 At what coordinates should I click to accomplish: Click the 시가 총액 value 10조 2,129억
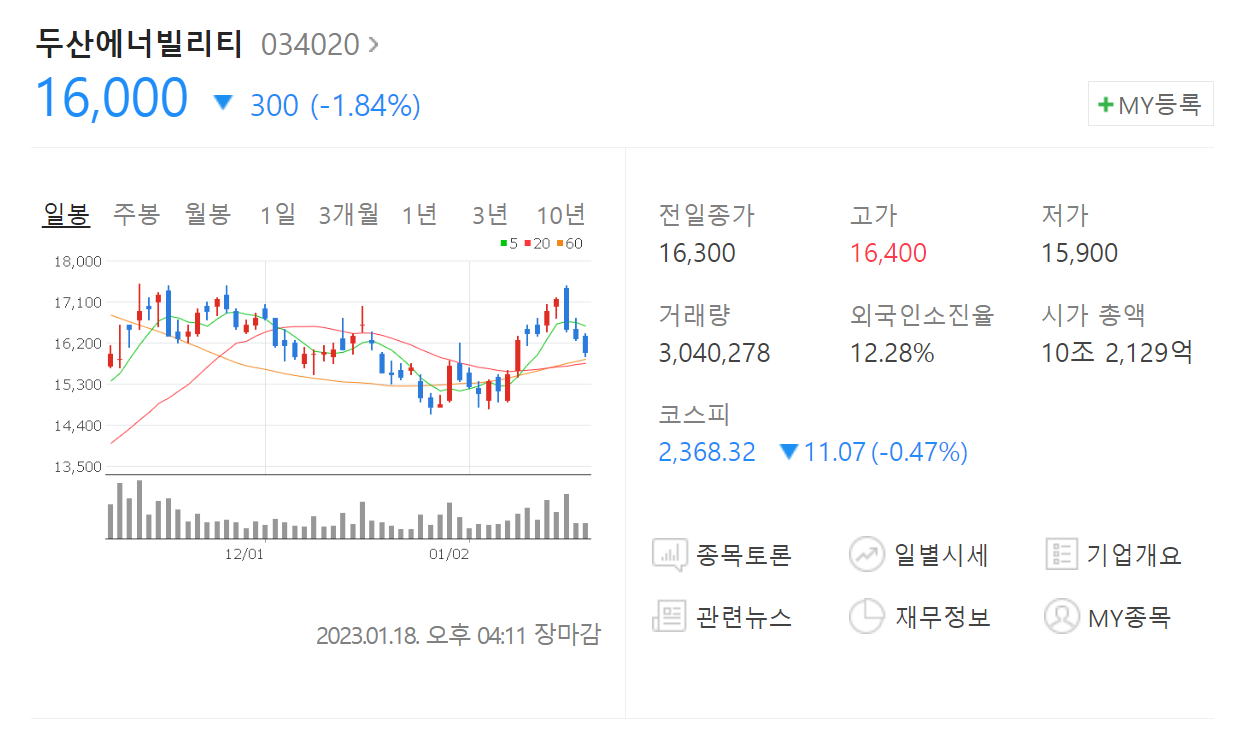[x=1117, y=353]
